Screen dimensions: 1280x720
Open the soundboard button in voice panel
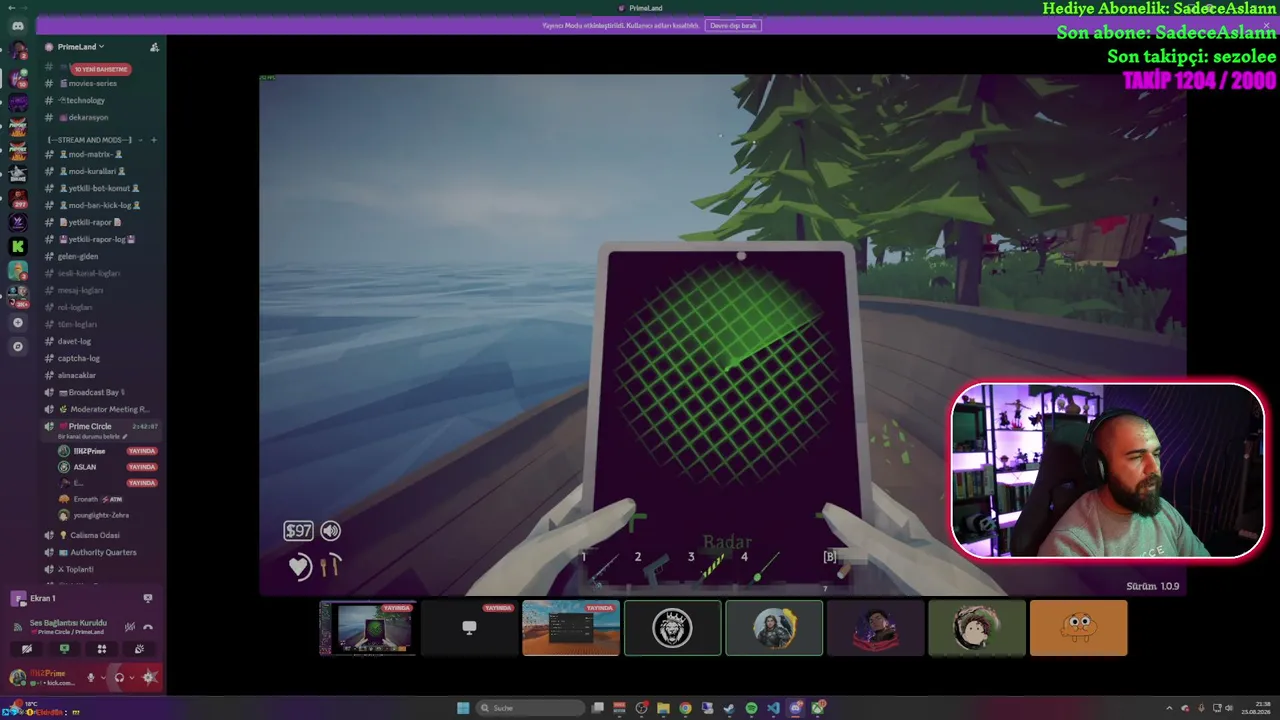[x=139, y=649]
